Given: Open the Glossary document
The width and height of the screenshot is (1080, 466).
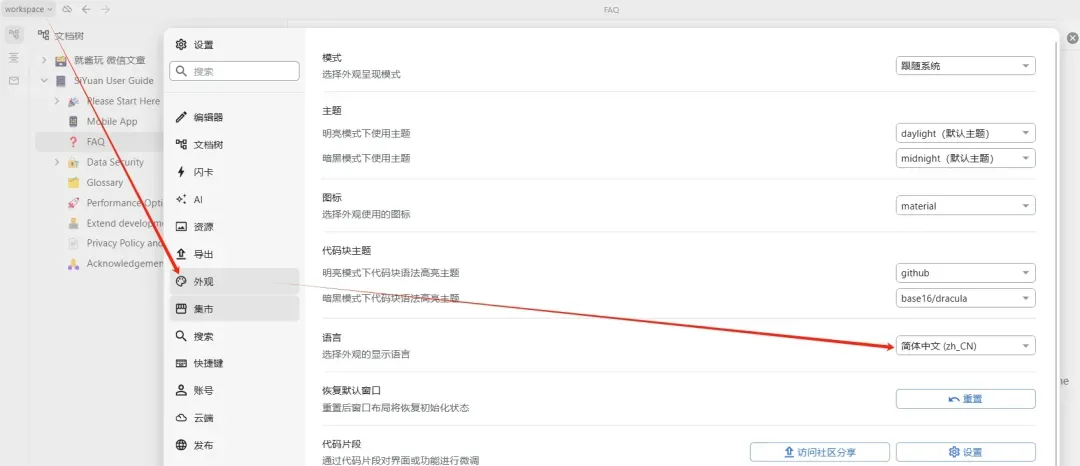Looking at the screenshot, I should (105, 182).
